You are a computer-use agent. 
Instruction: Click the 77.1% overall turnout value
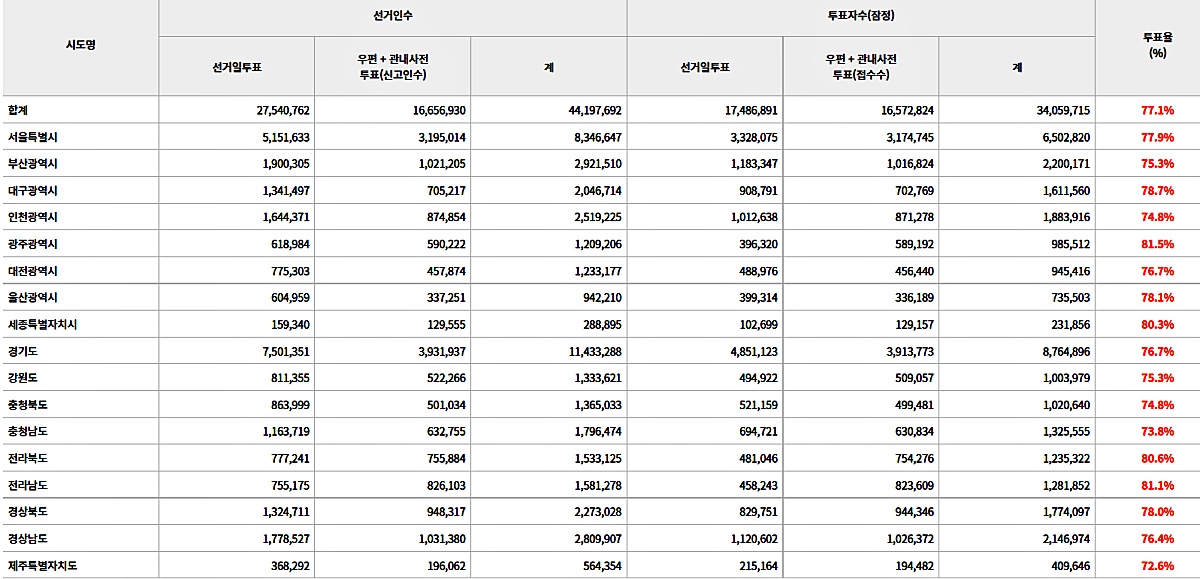tap(1157, 110)
